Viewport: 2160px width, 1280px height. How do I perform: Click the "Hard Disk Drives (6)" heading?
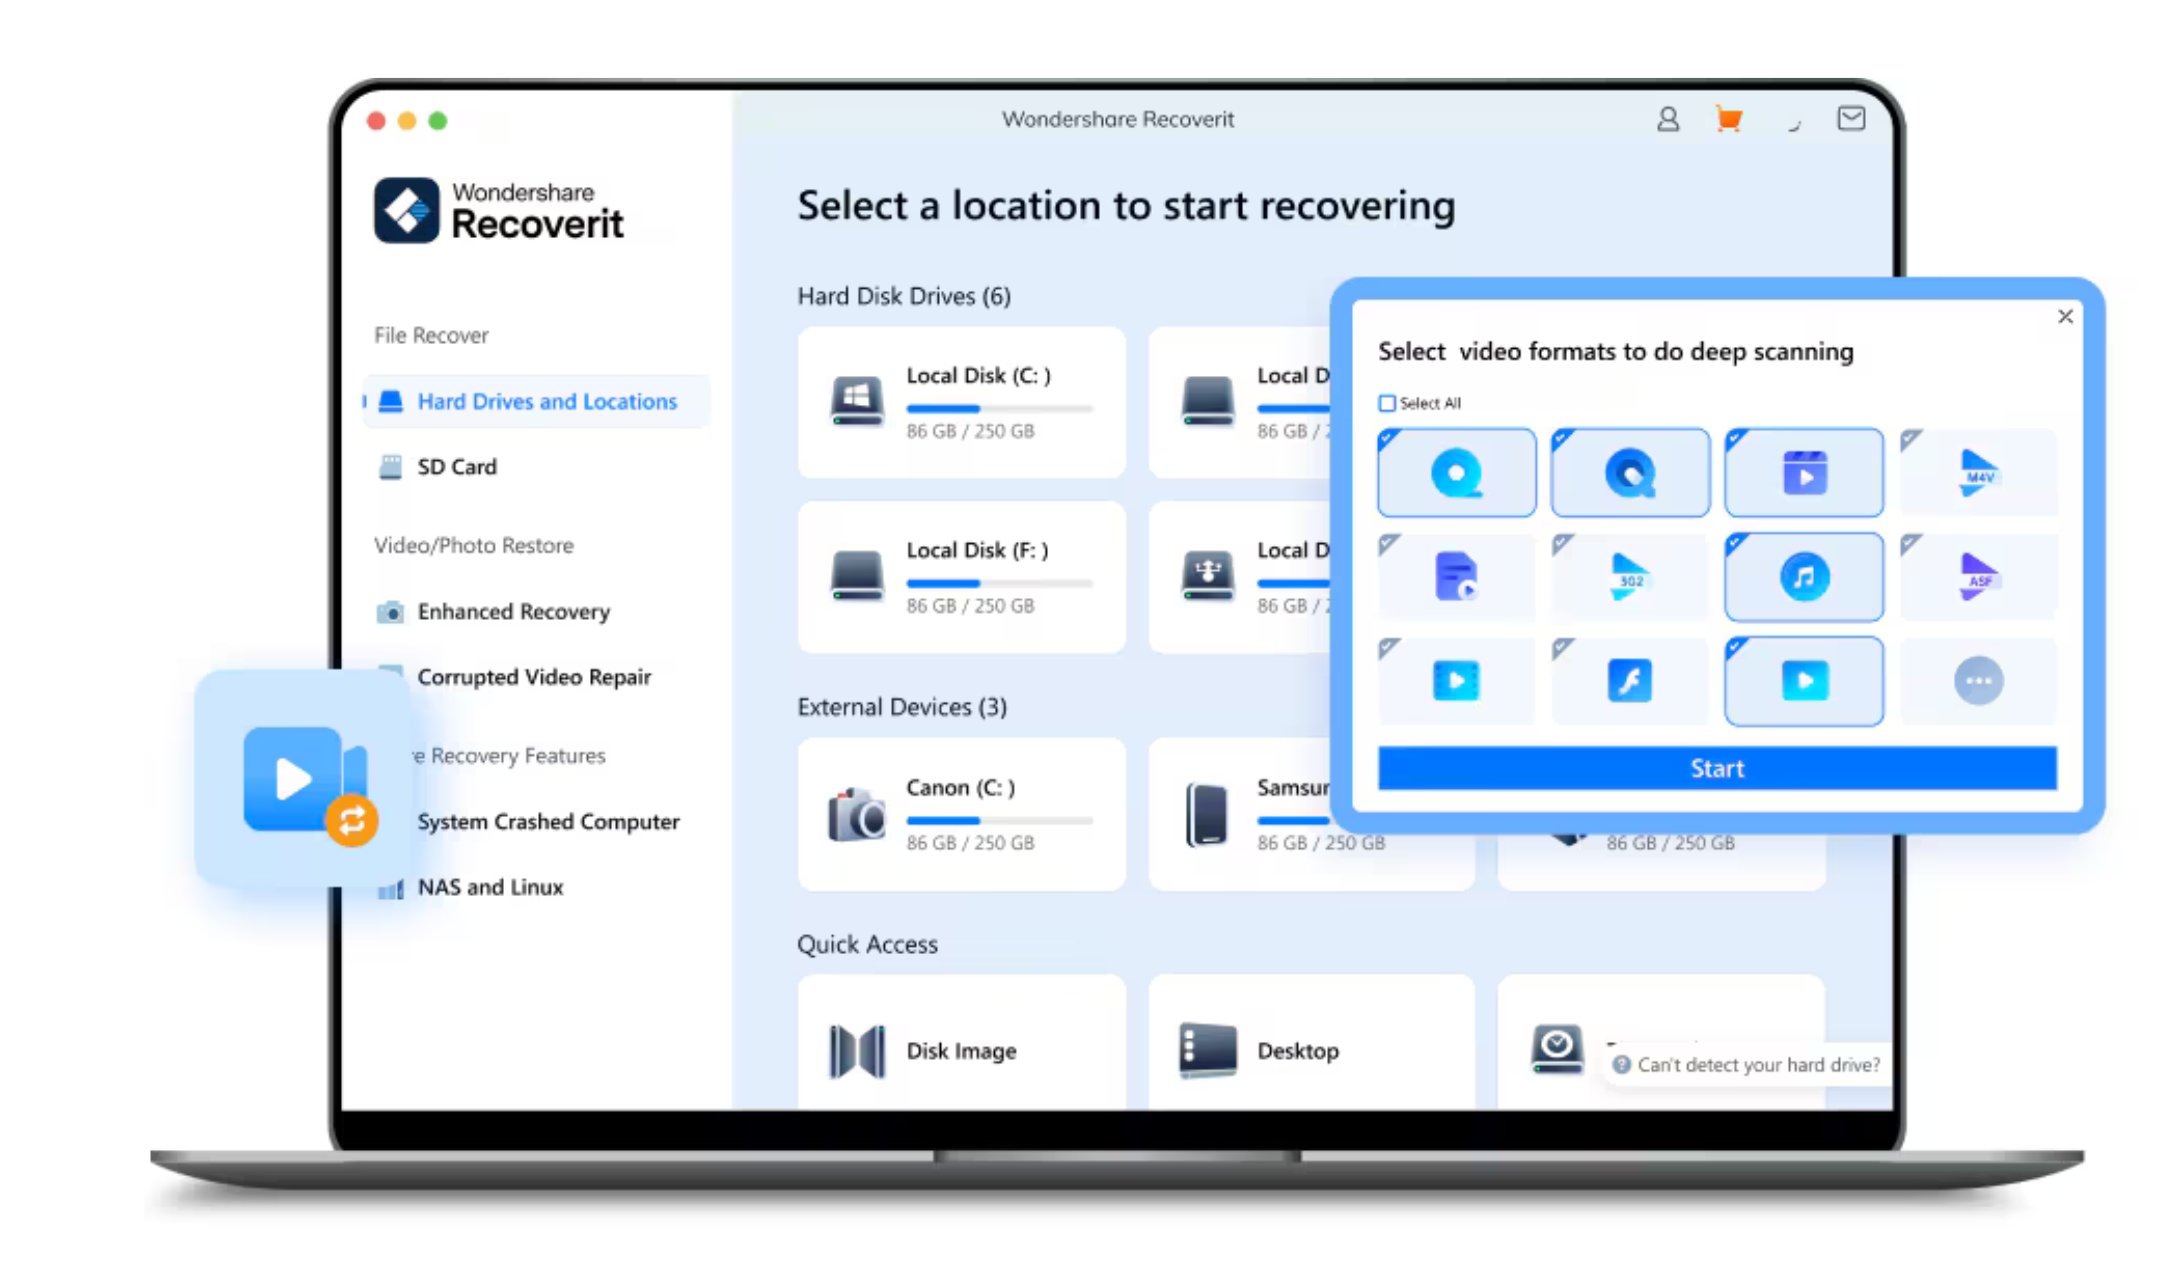point(904,296)
